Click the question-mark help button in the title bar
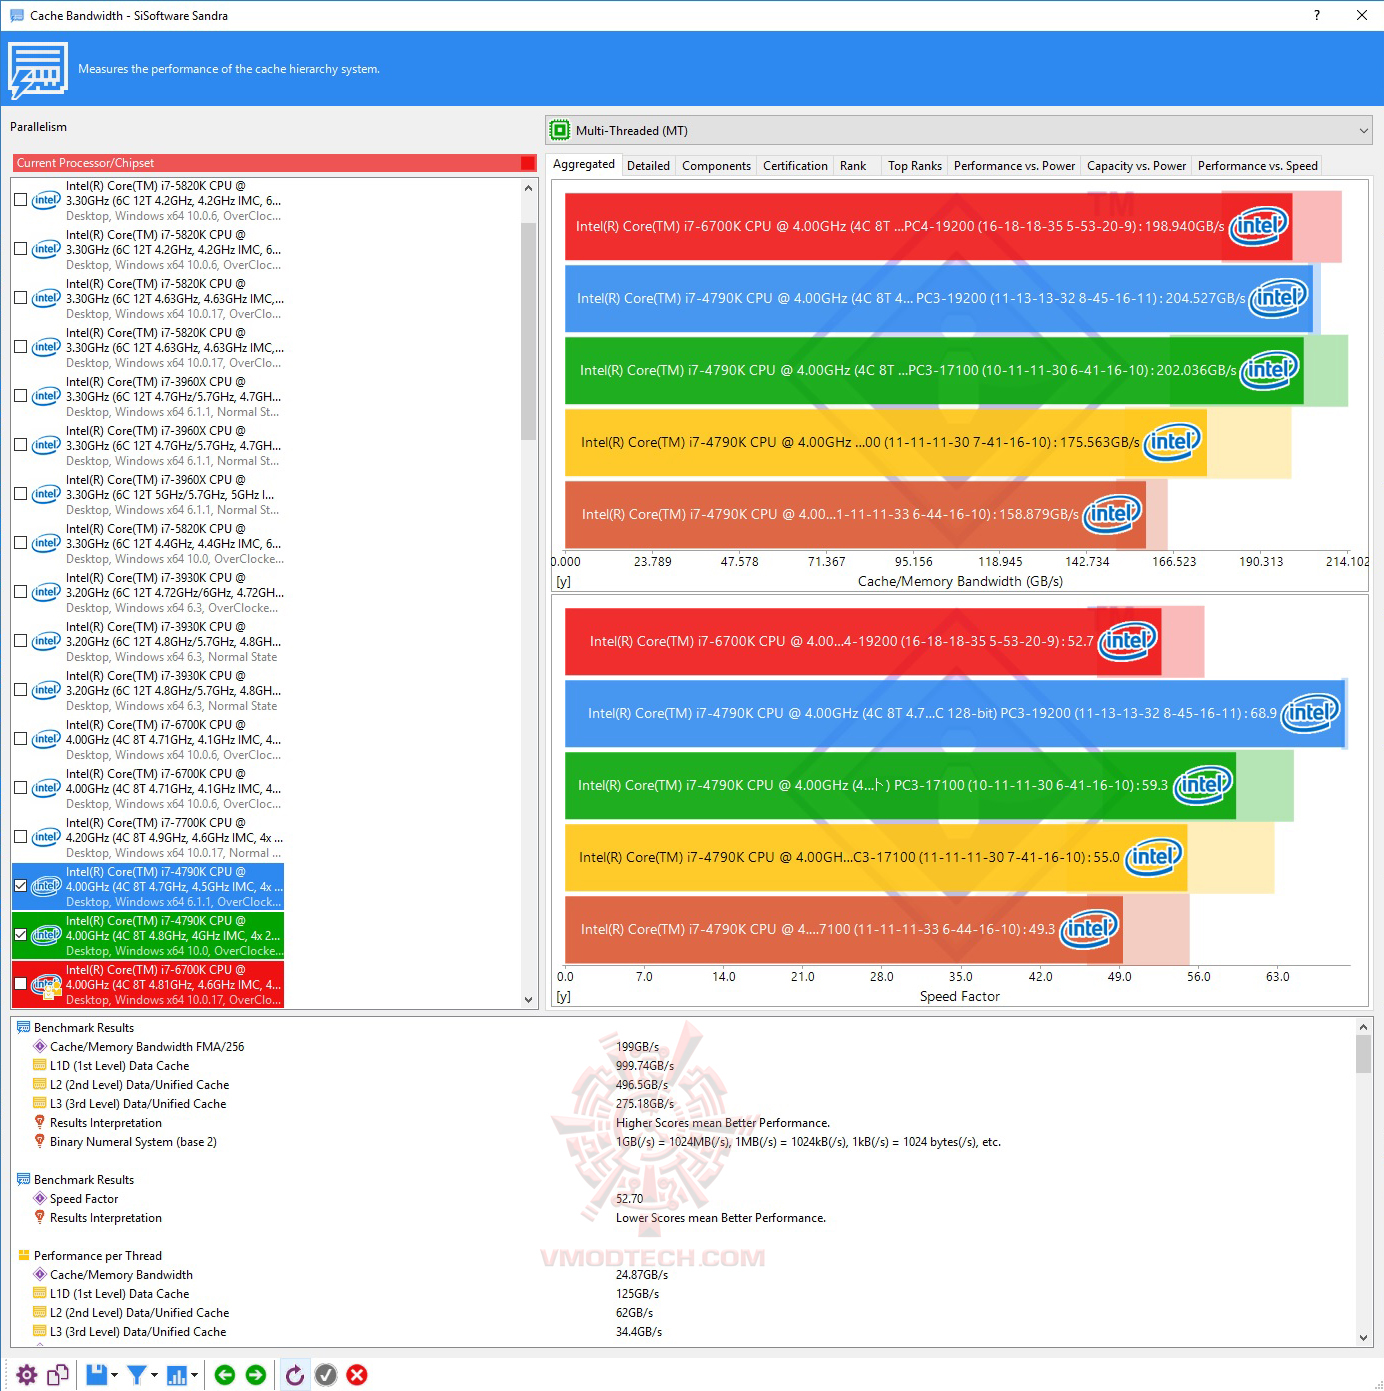The image size is (1384, 1391). click(1316, 15)
